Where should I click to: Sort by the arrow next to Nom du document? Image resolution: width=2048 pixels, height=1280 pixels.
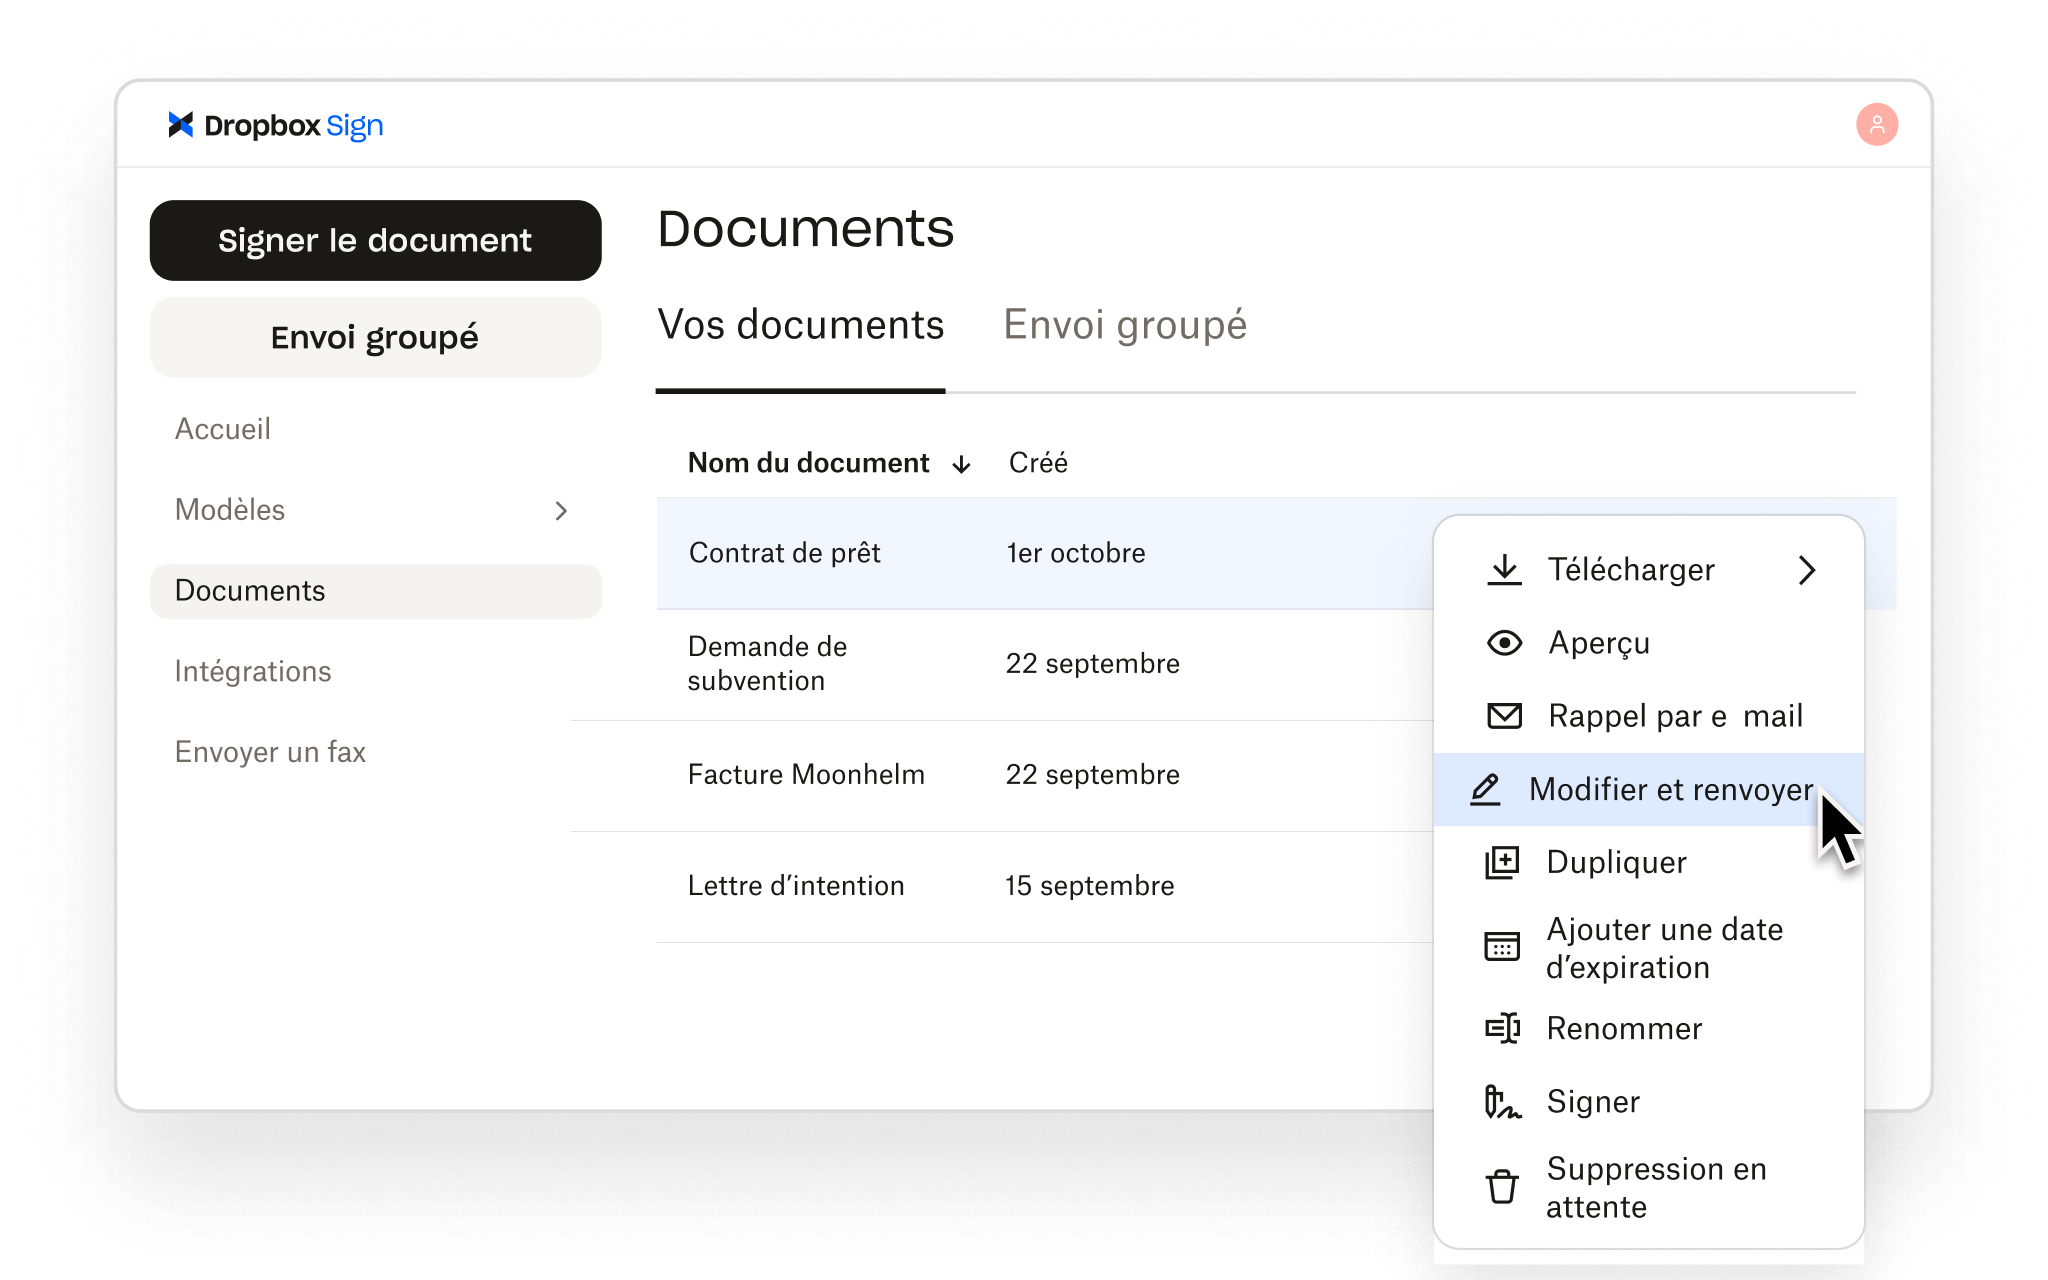coord(961,464)
